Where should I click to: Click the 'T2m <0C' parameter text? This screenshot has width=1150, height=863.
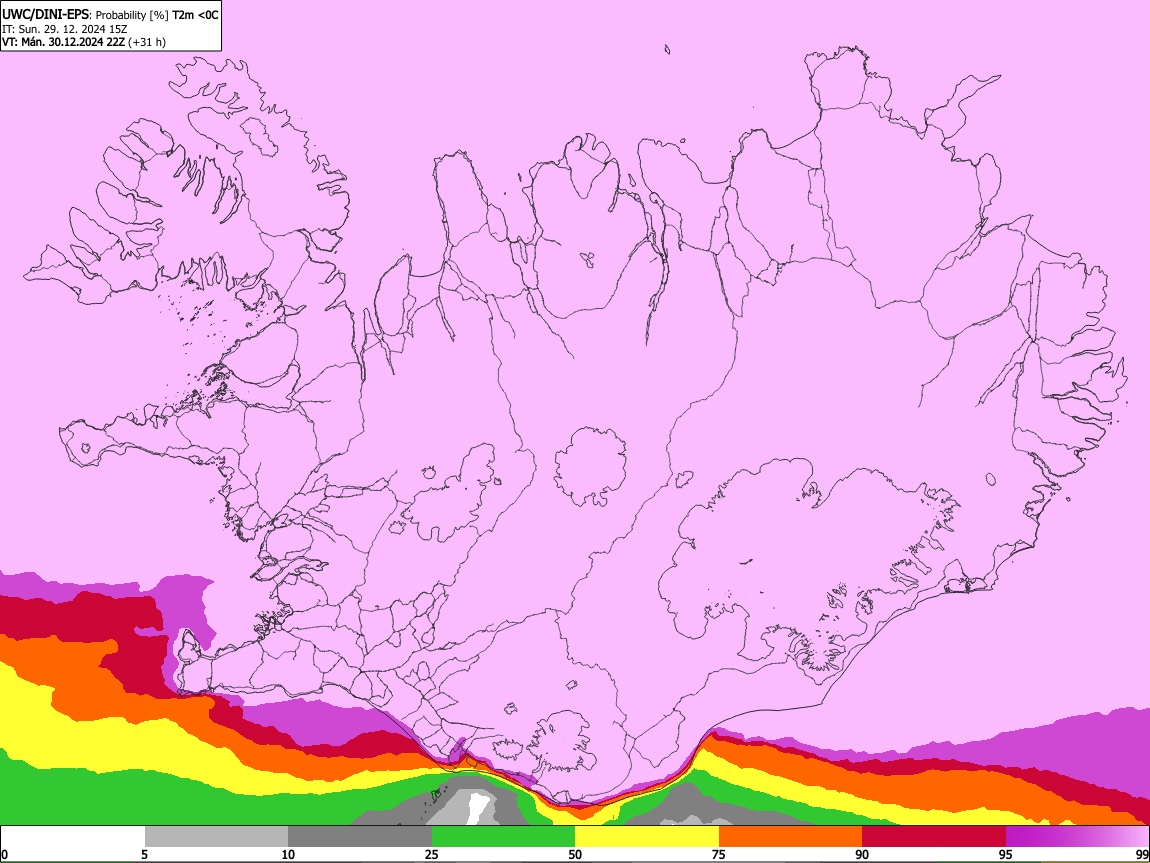(195, 15)
